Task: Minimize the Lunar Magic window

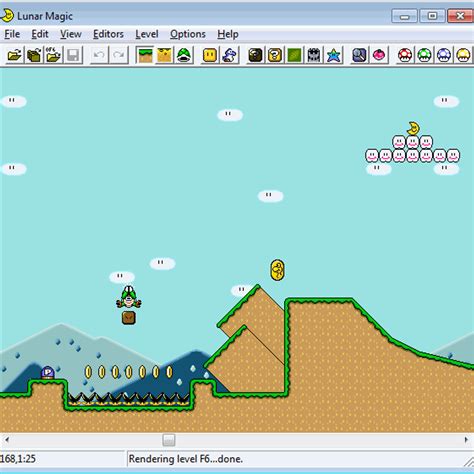Action: tap(404, 16)
